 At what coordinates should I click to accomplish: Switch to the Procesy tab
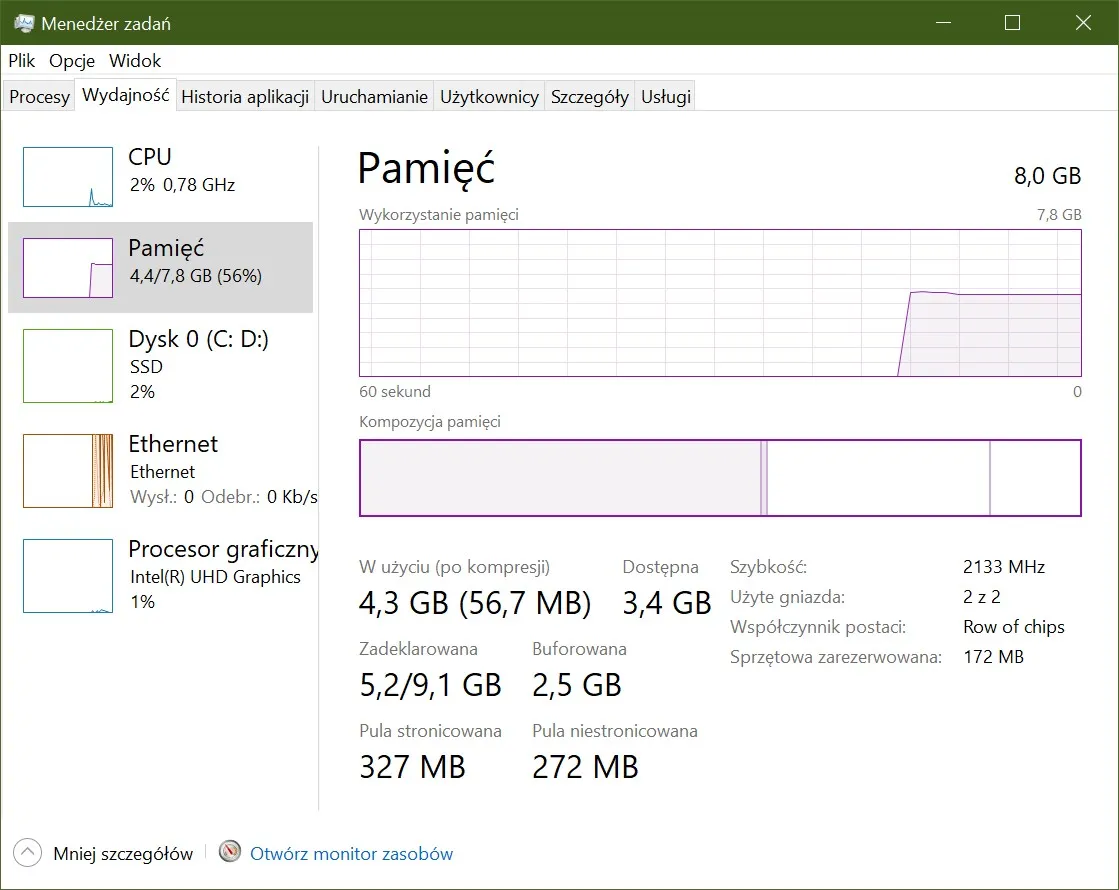pyautogui.click(x=38, y=95)
